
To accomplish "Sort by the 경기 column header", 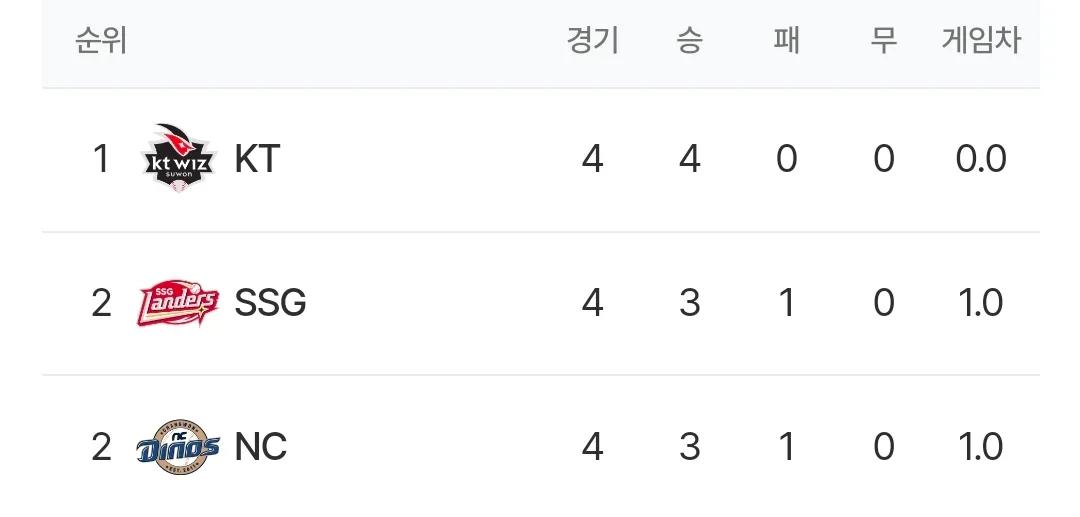I will click(x=593, y=41).
